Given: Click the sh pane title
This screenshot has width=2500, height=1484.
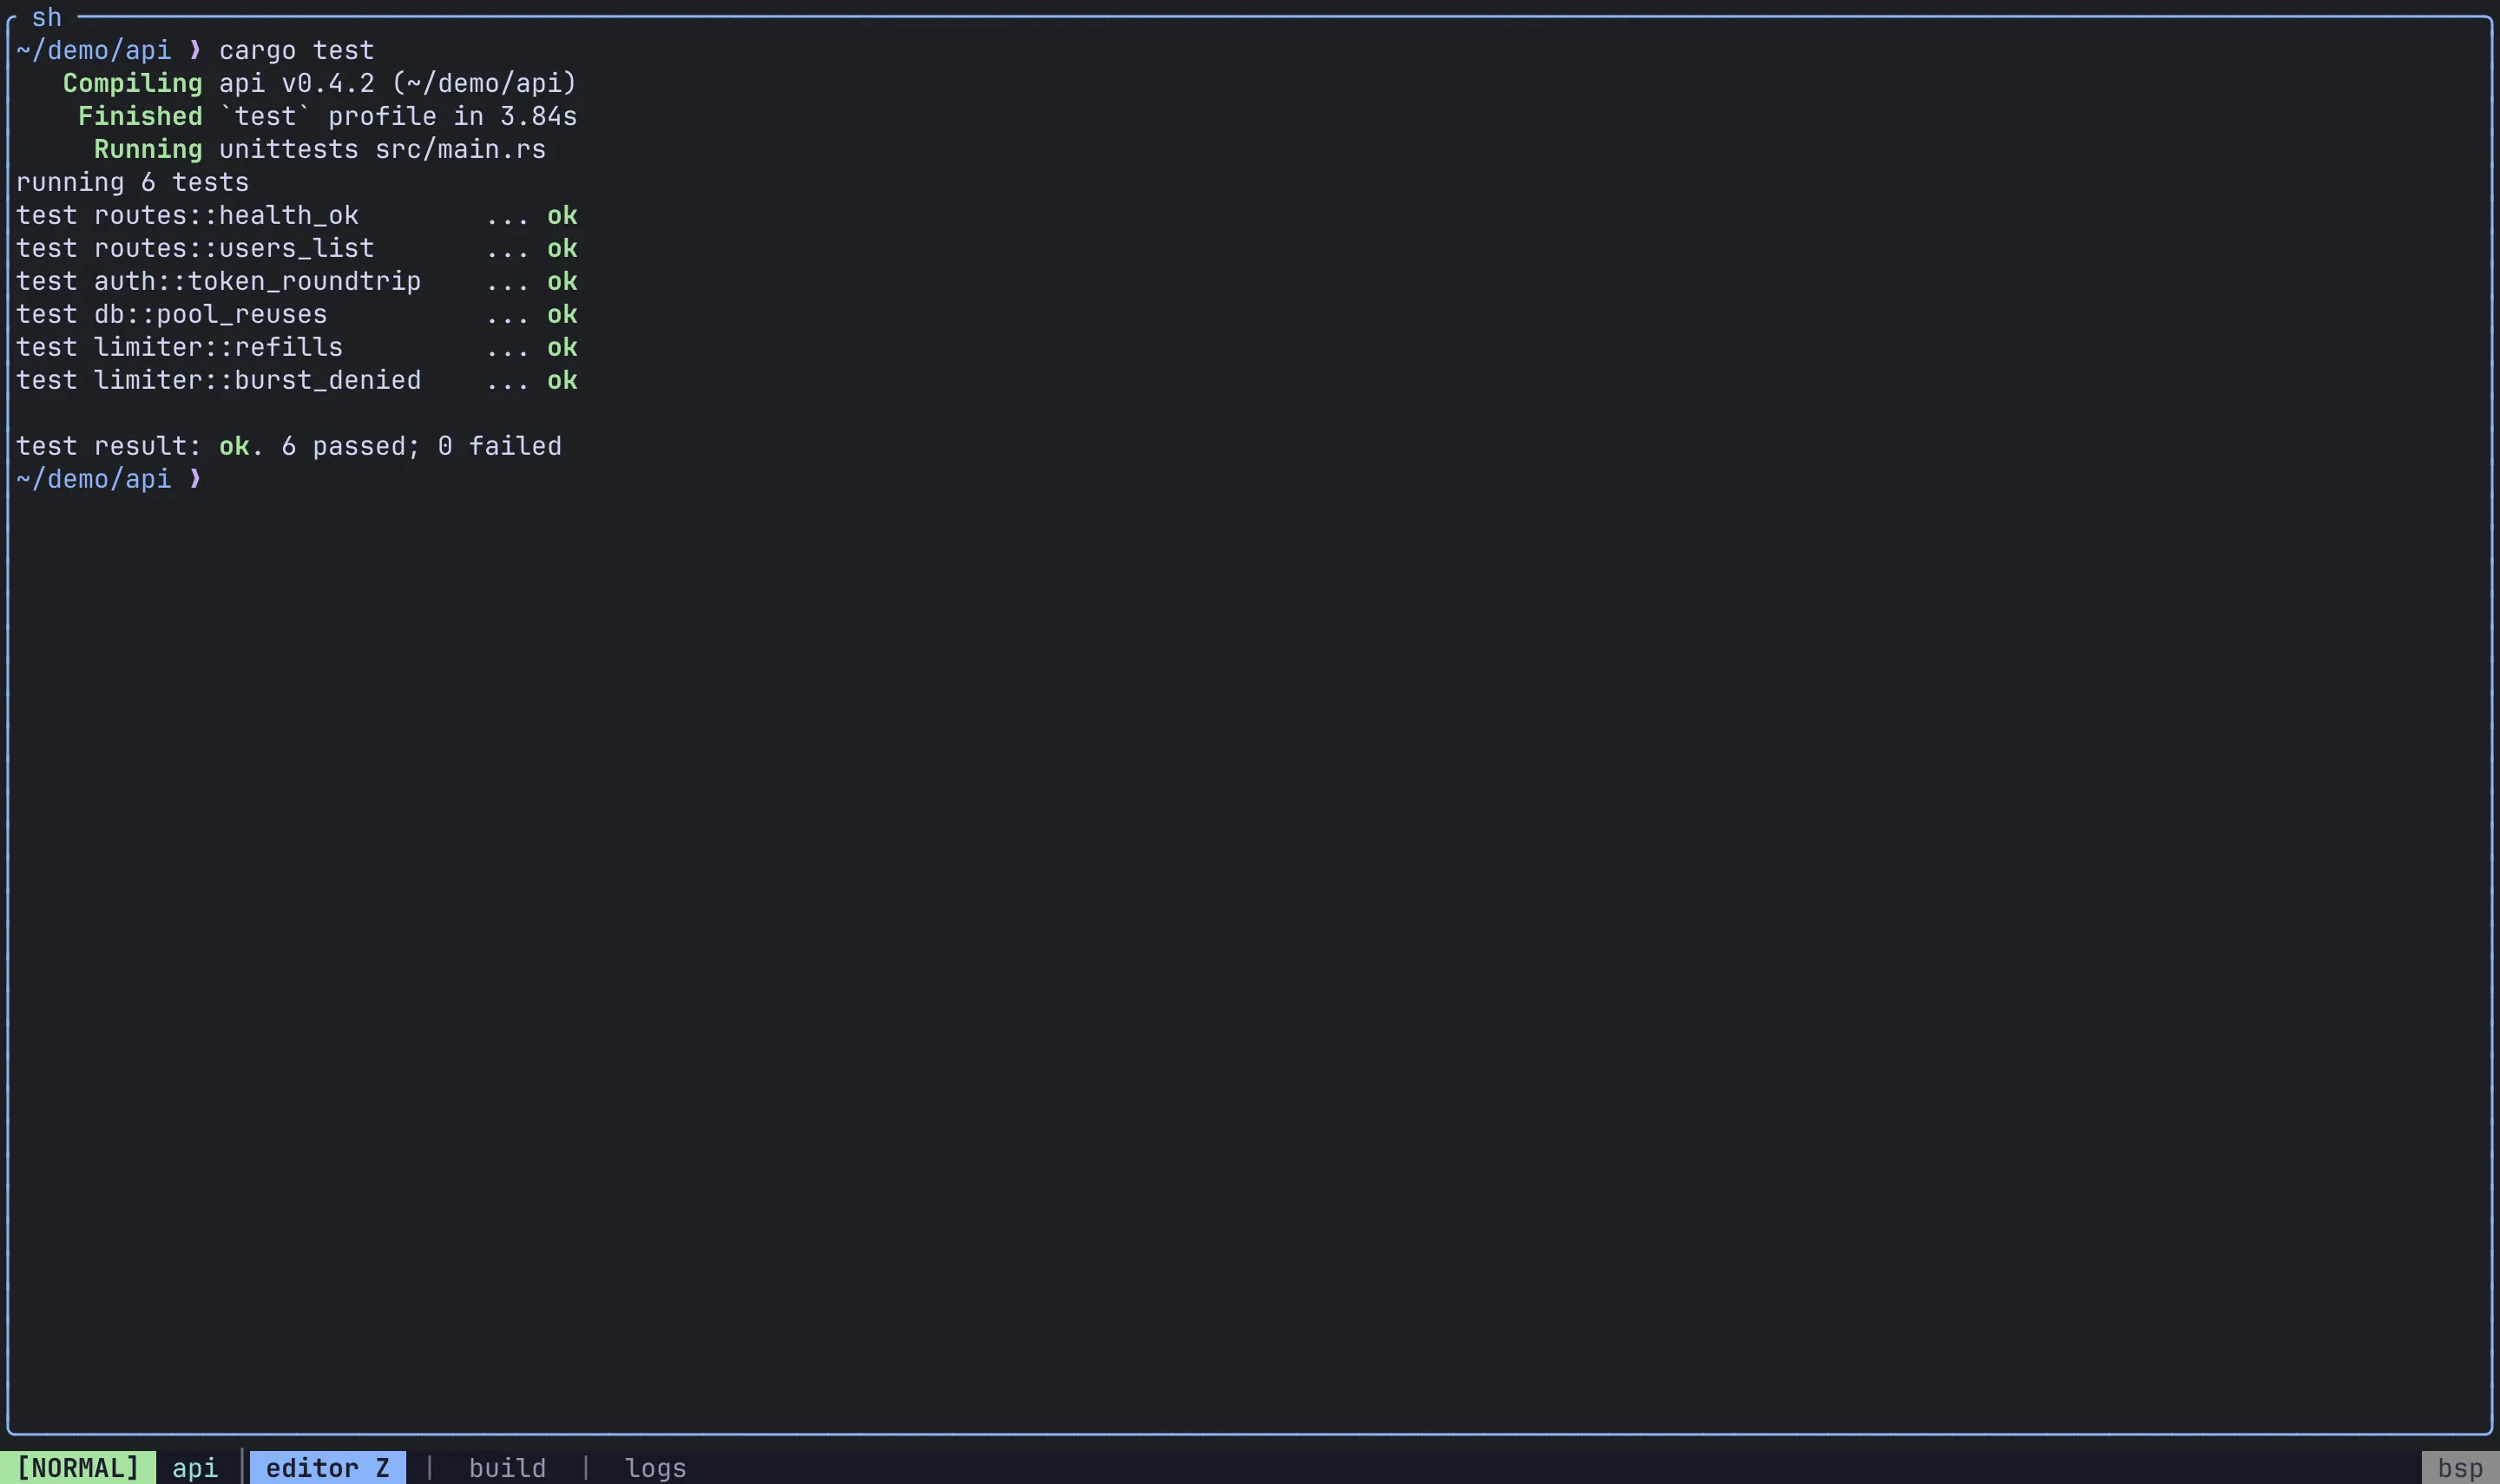Looking at the screenshot, I should coord(46,17).
